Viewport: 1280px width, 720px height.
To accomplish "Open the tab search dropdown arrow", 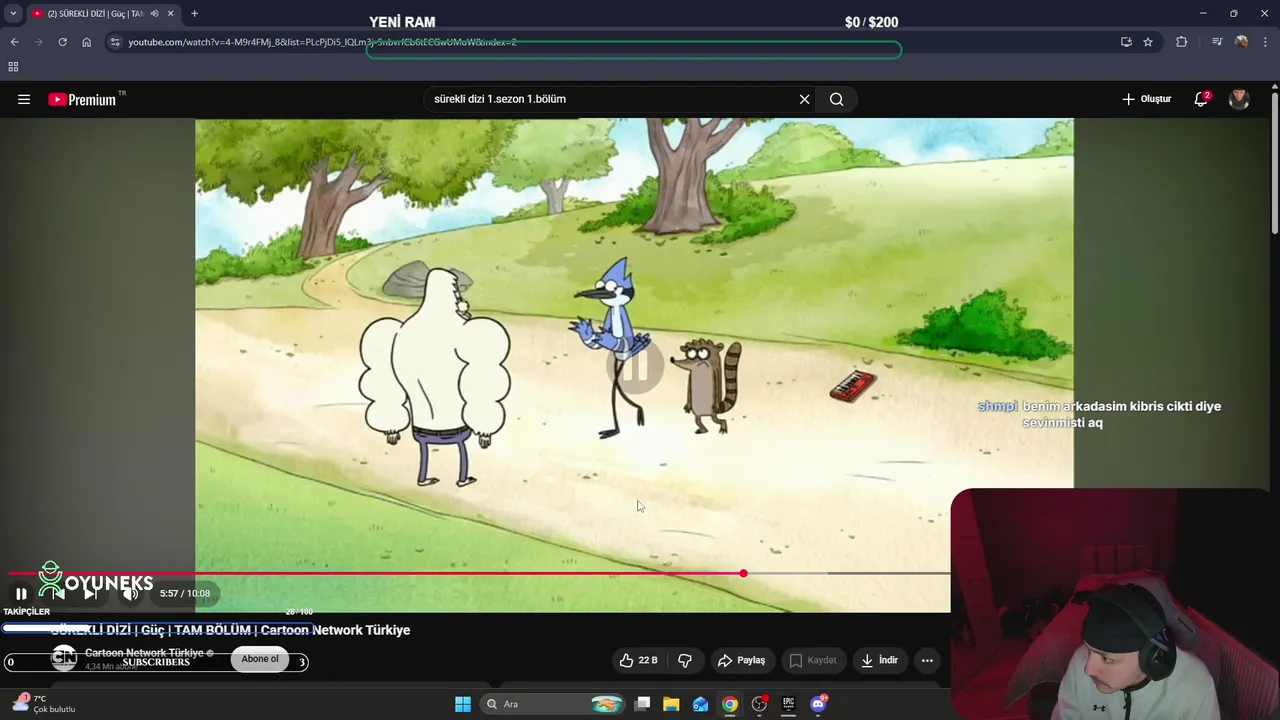I will click(x=13, y=13).
